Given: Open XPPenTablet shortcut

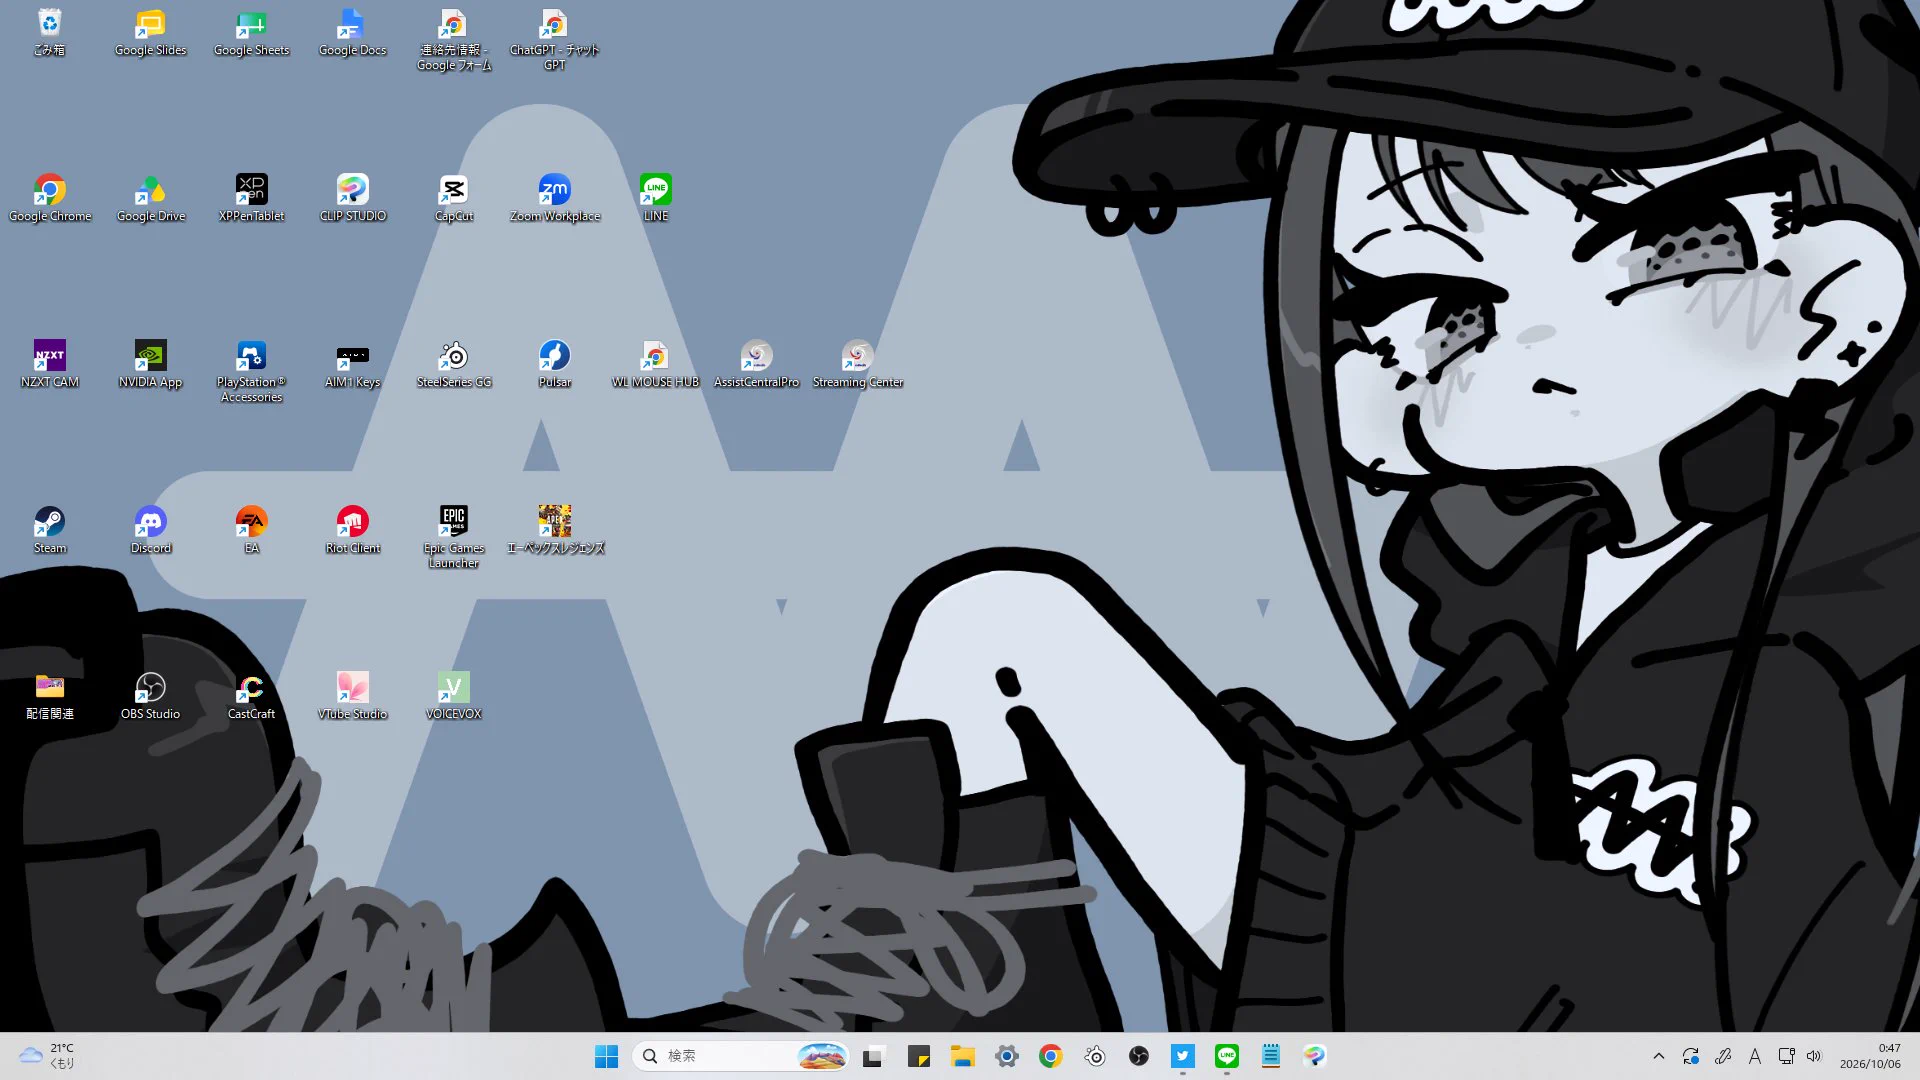Looking at the screenshot, I should pos(251,198).
